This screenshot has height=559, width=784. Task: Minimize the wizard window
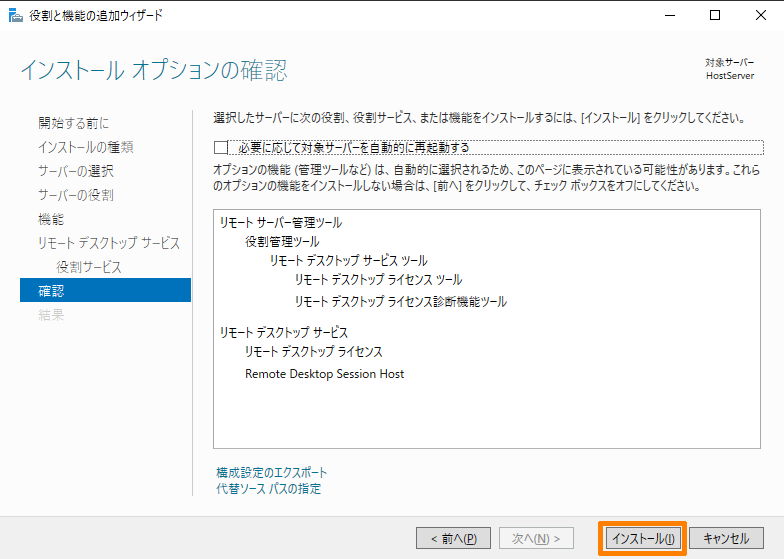pos(670,16)
